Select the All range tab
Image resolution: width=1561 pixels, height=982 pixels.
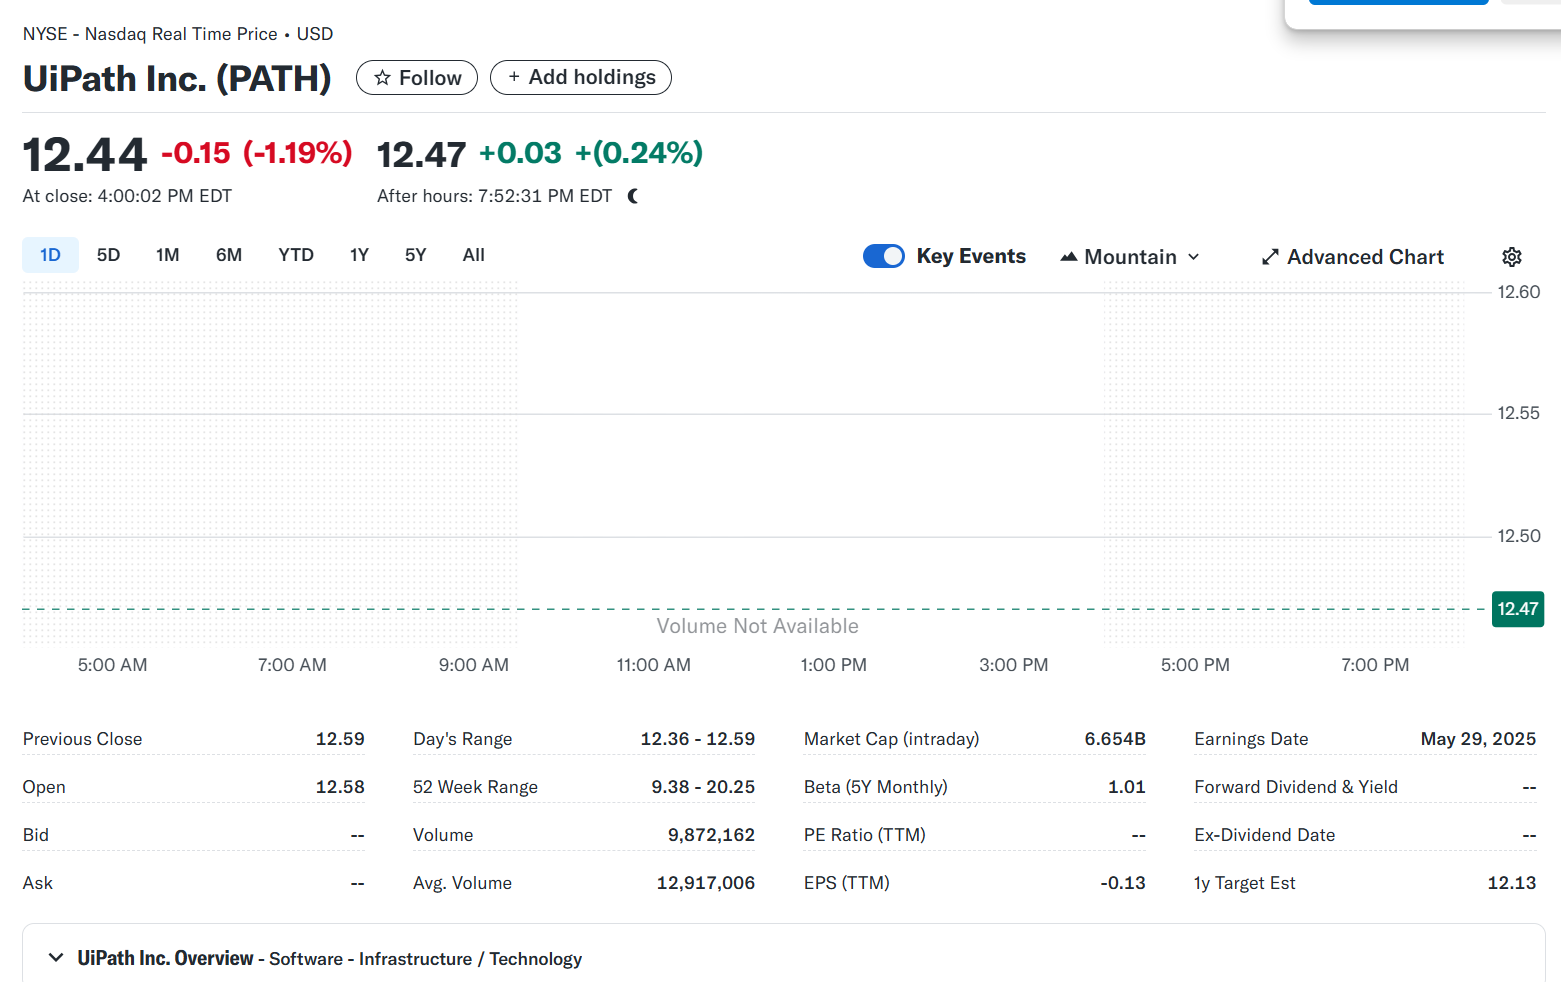[474, 255]
